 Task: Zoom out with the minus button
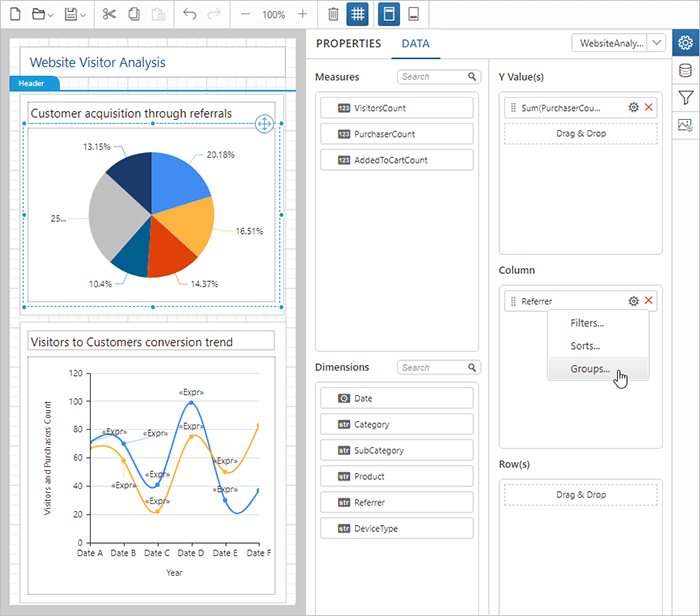coord(246,14)
